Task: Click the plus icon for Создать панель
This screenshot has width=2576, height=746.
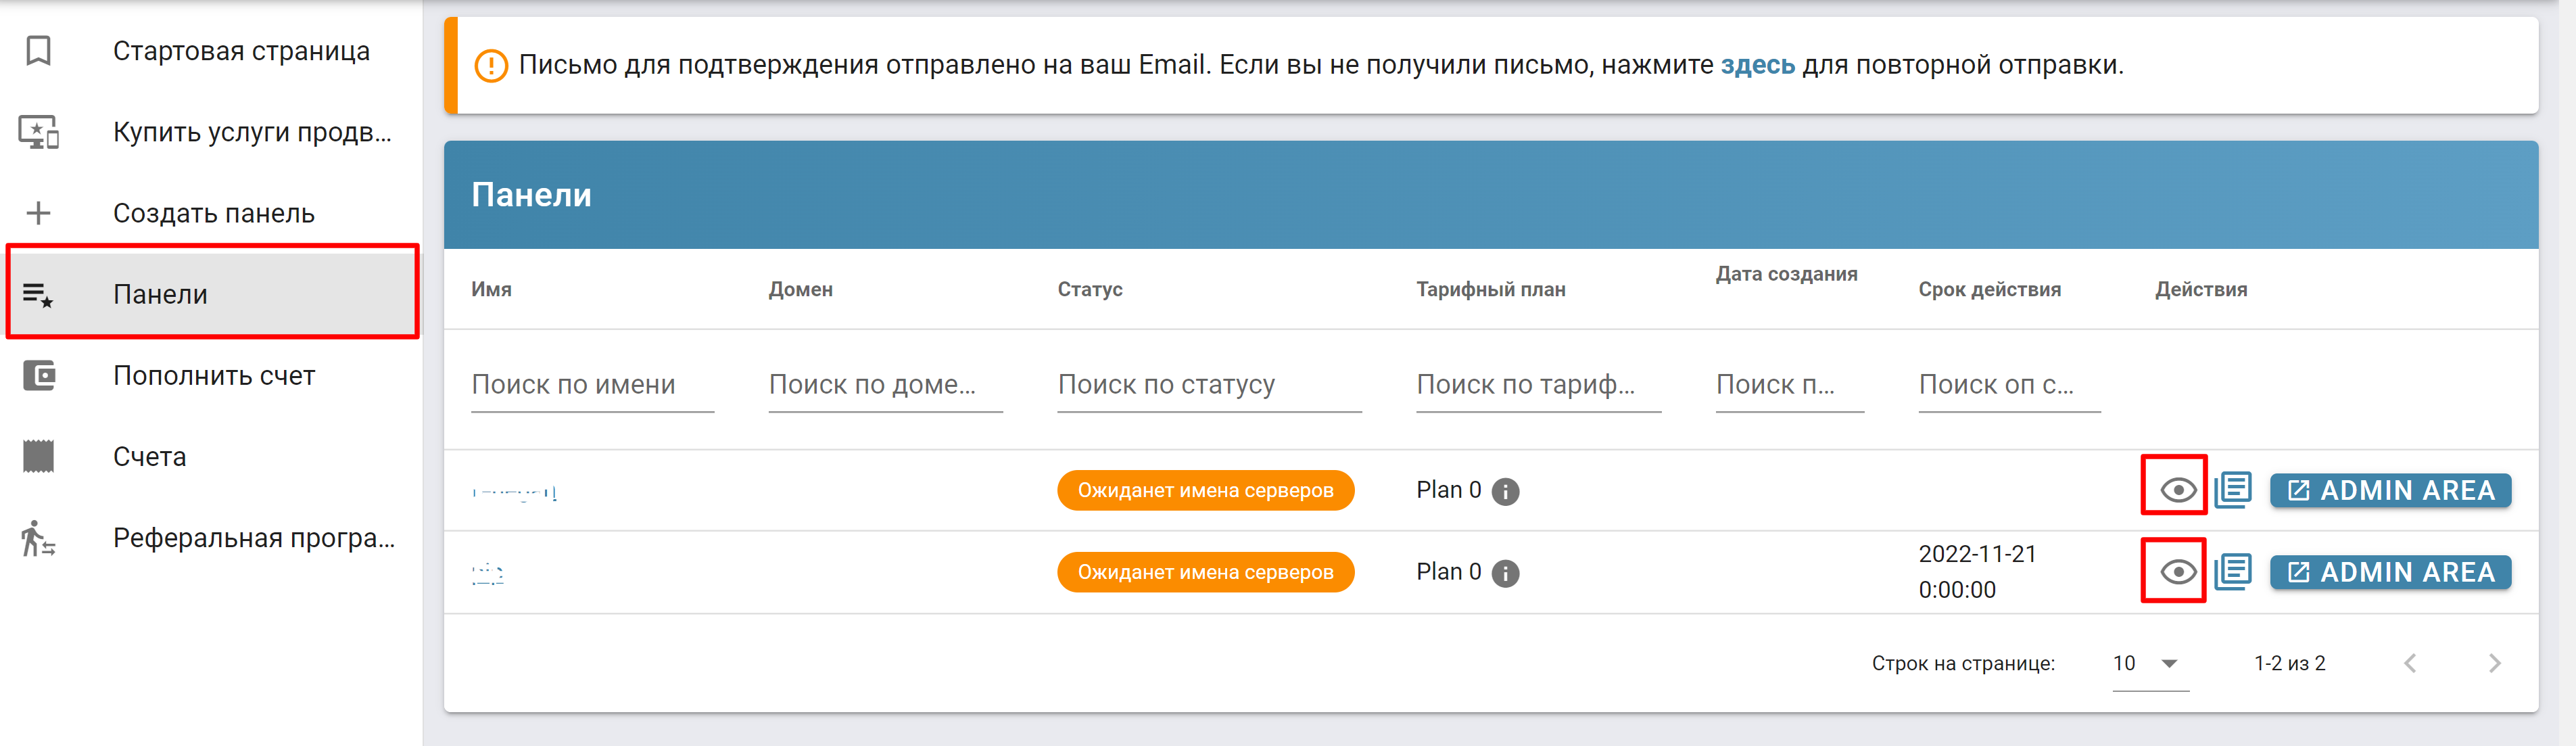Action: pos(38,213)
